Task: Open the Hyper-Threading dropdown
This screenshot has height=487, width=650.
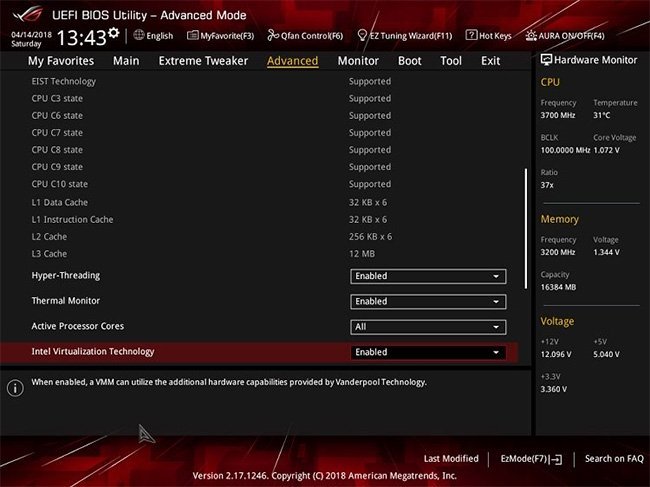Action: coord(428,276)
